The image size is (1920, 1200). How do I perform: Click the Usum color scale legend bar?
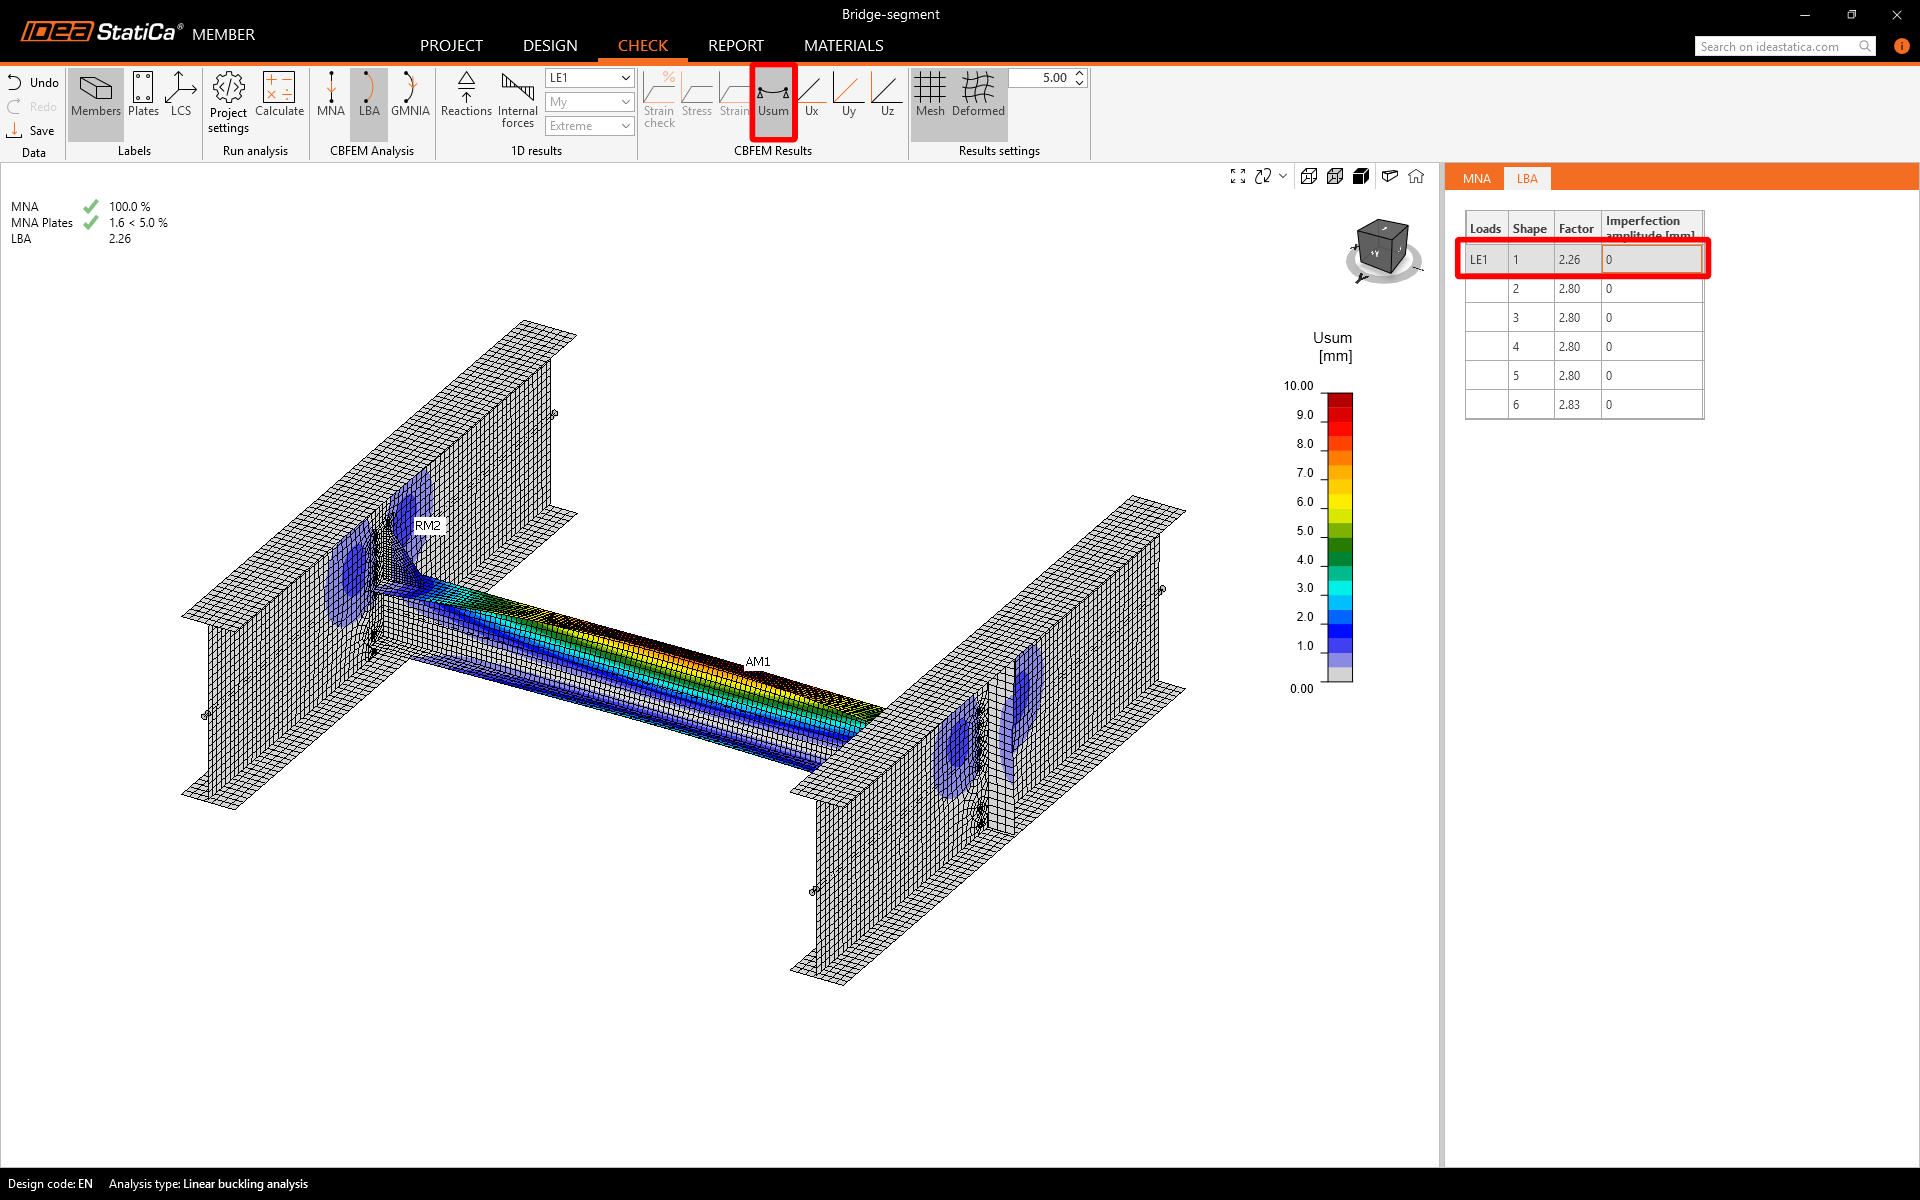1339,537
